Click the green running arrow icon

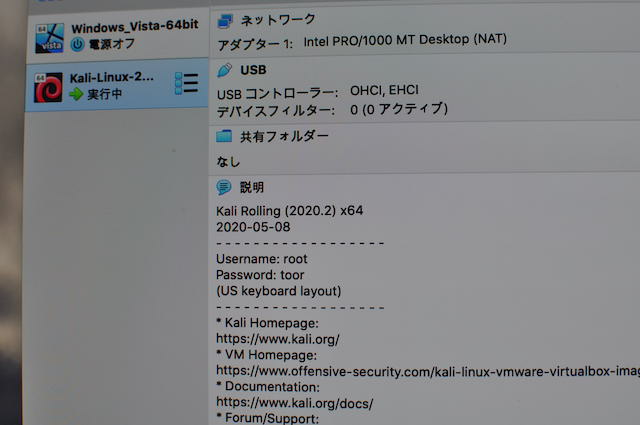click(76, 94)
